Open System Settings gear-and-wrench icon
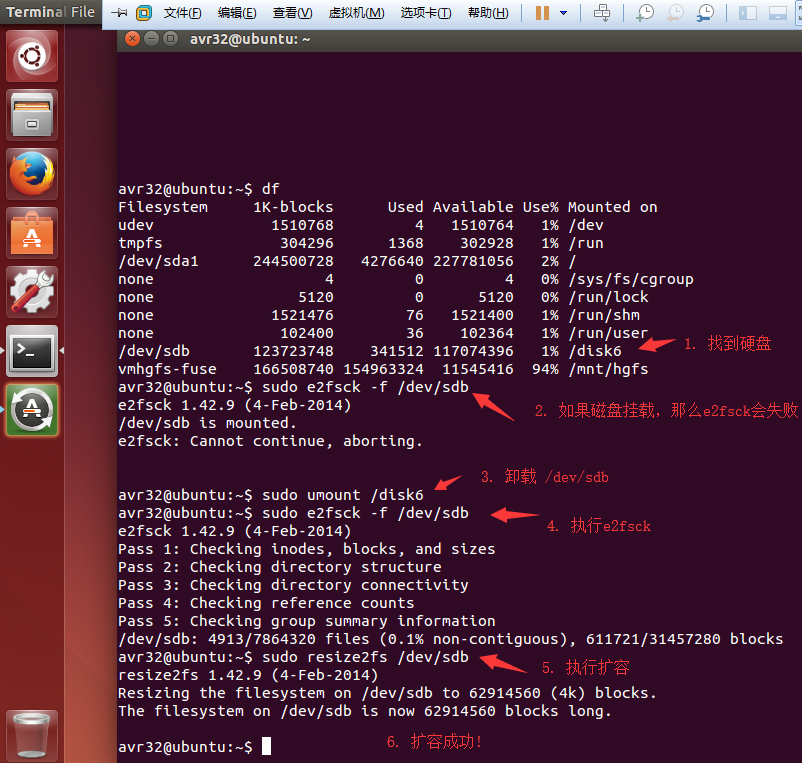802x763 pixels. [32, 292]
